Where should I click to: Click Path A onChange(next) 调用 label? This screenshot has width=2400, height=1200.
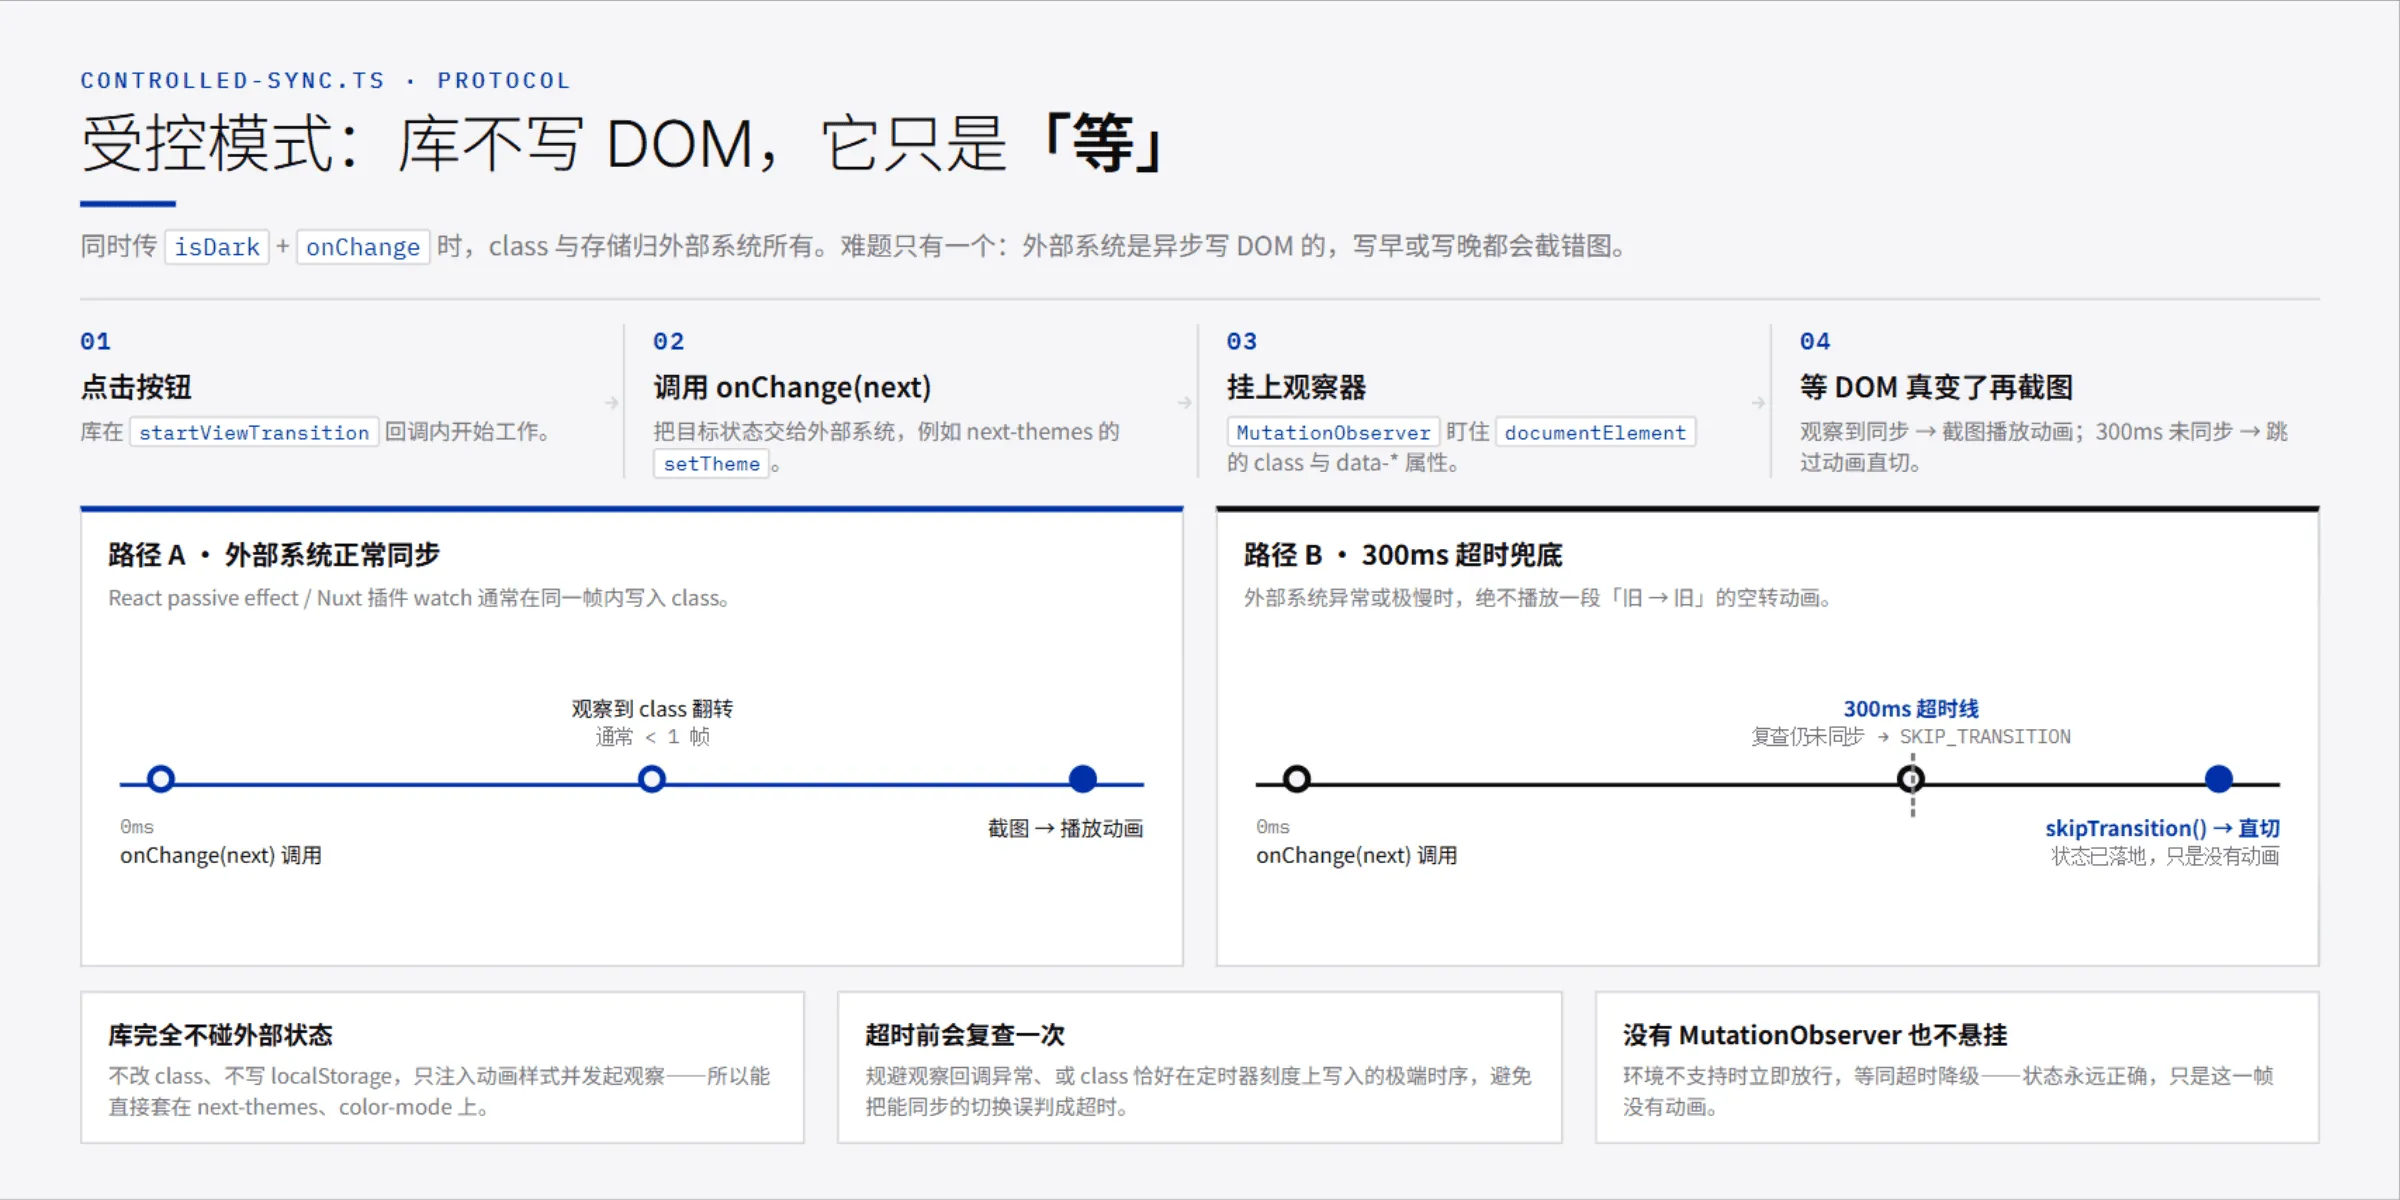221,856
